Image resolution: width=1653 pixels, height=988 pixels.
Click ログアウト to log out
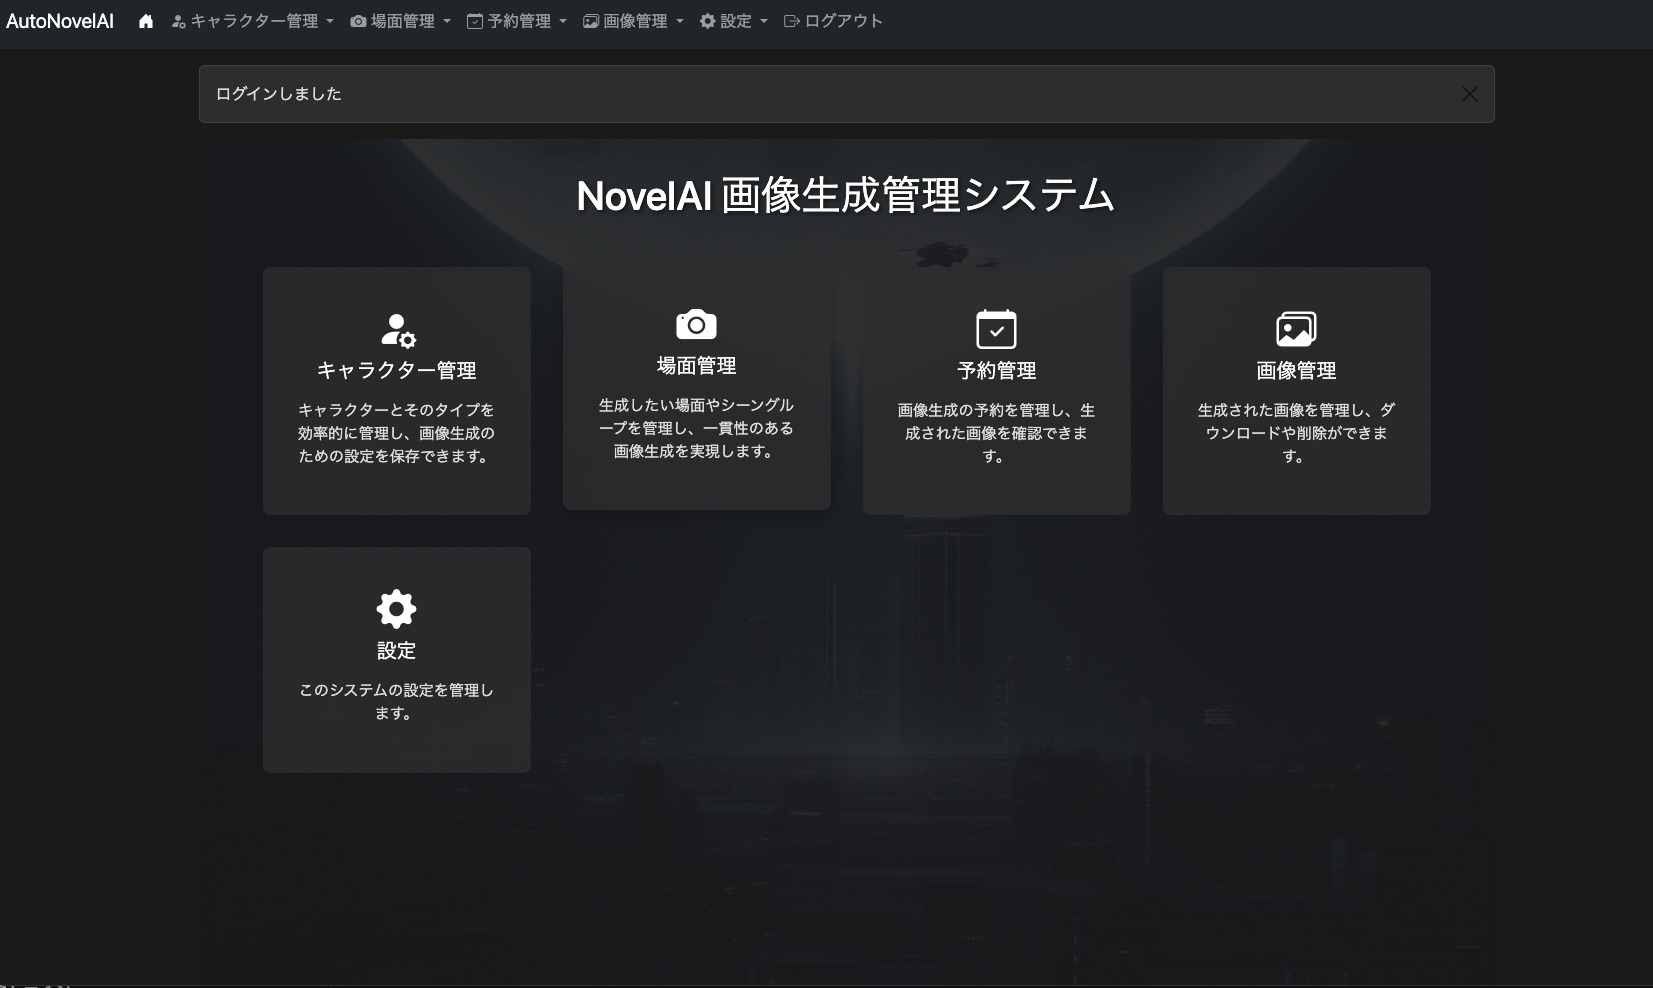tap(841, 20)
